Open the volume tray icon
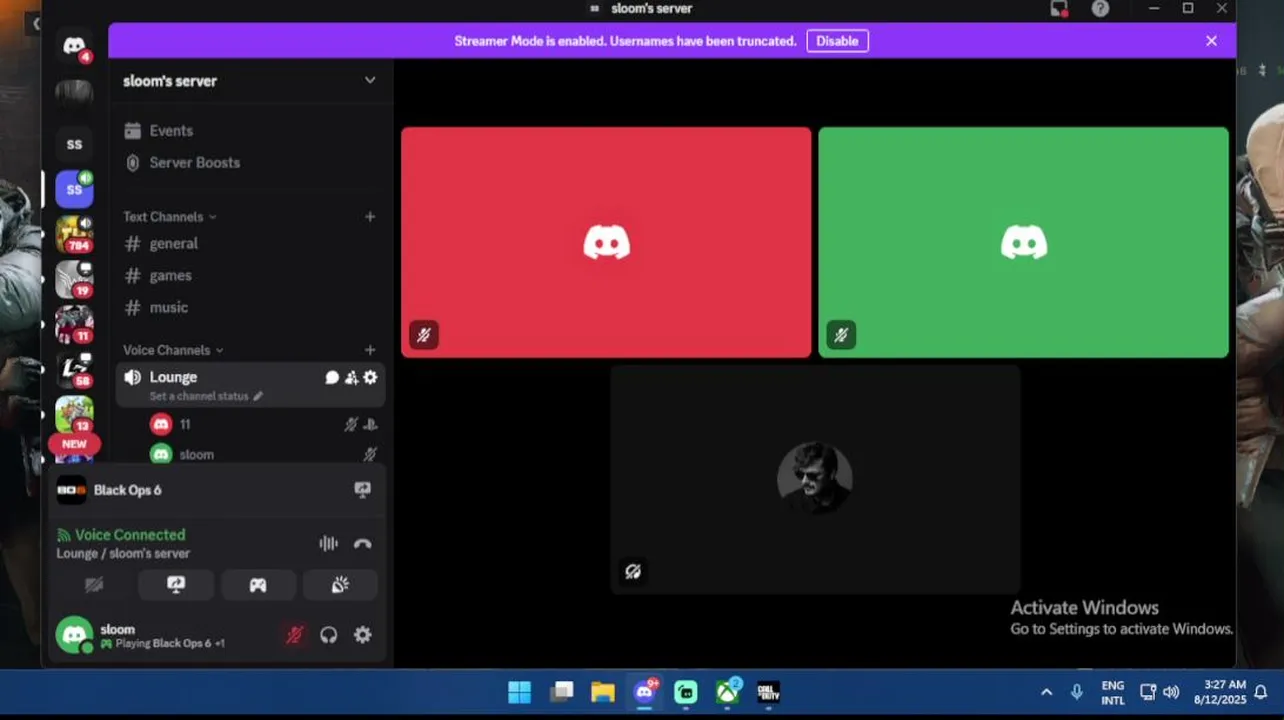 [1171, 693]
